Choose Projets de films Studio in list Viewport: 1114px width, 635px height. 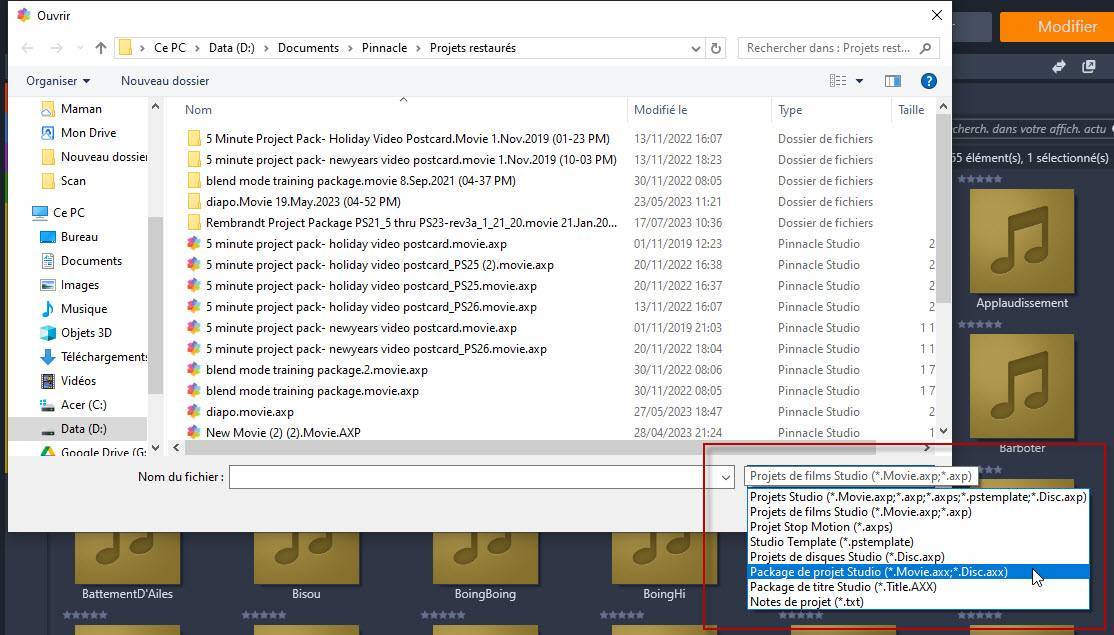click(918, 512)
